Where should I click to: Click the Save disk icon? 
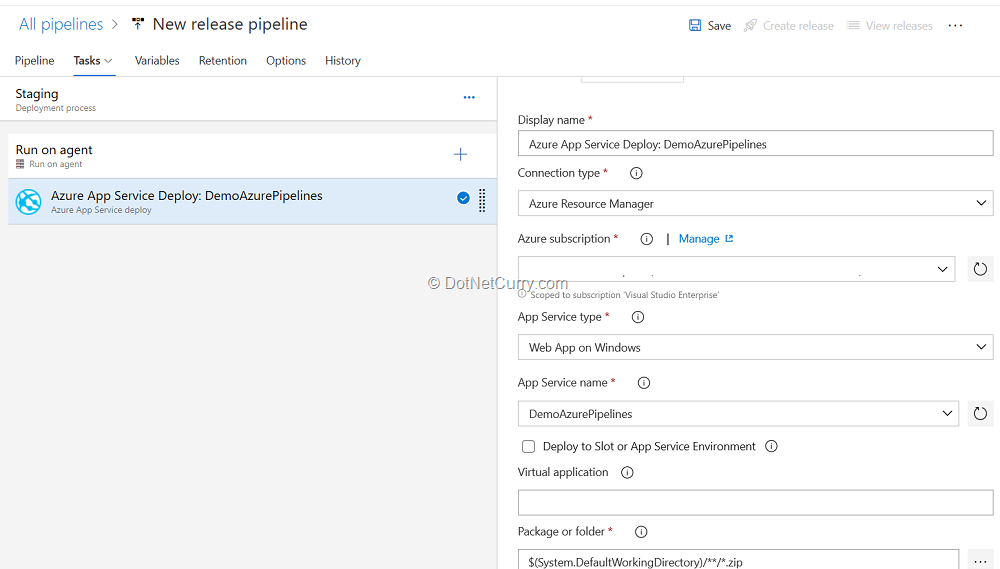point(695,26)
